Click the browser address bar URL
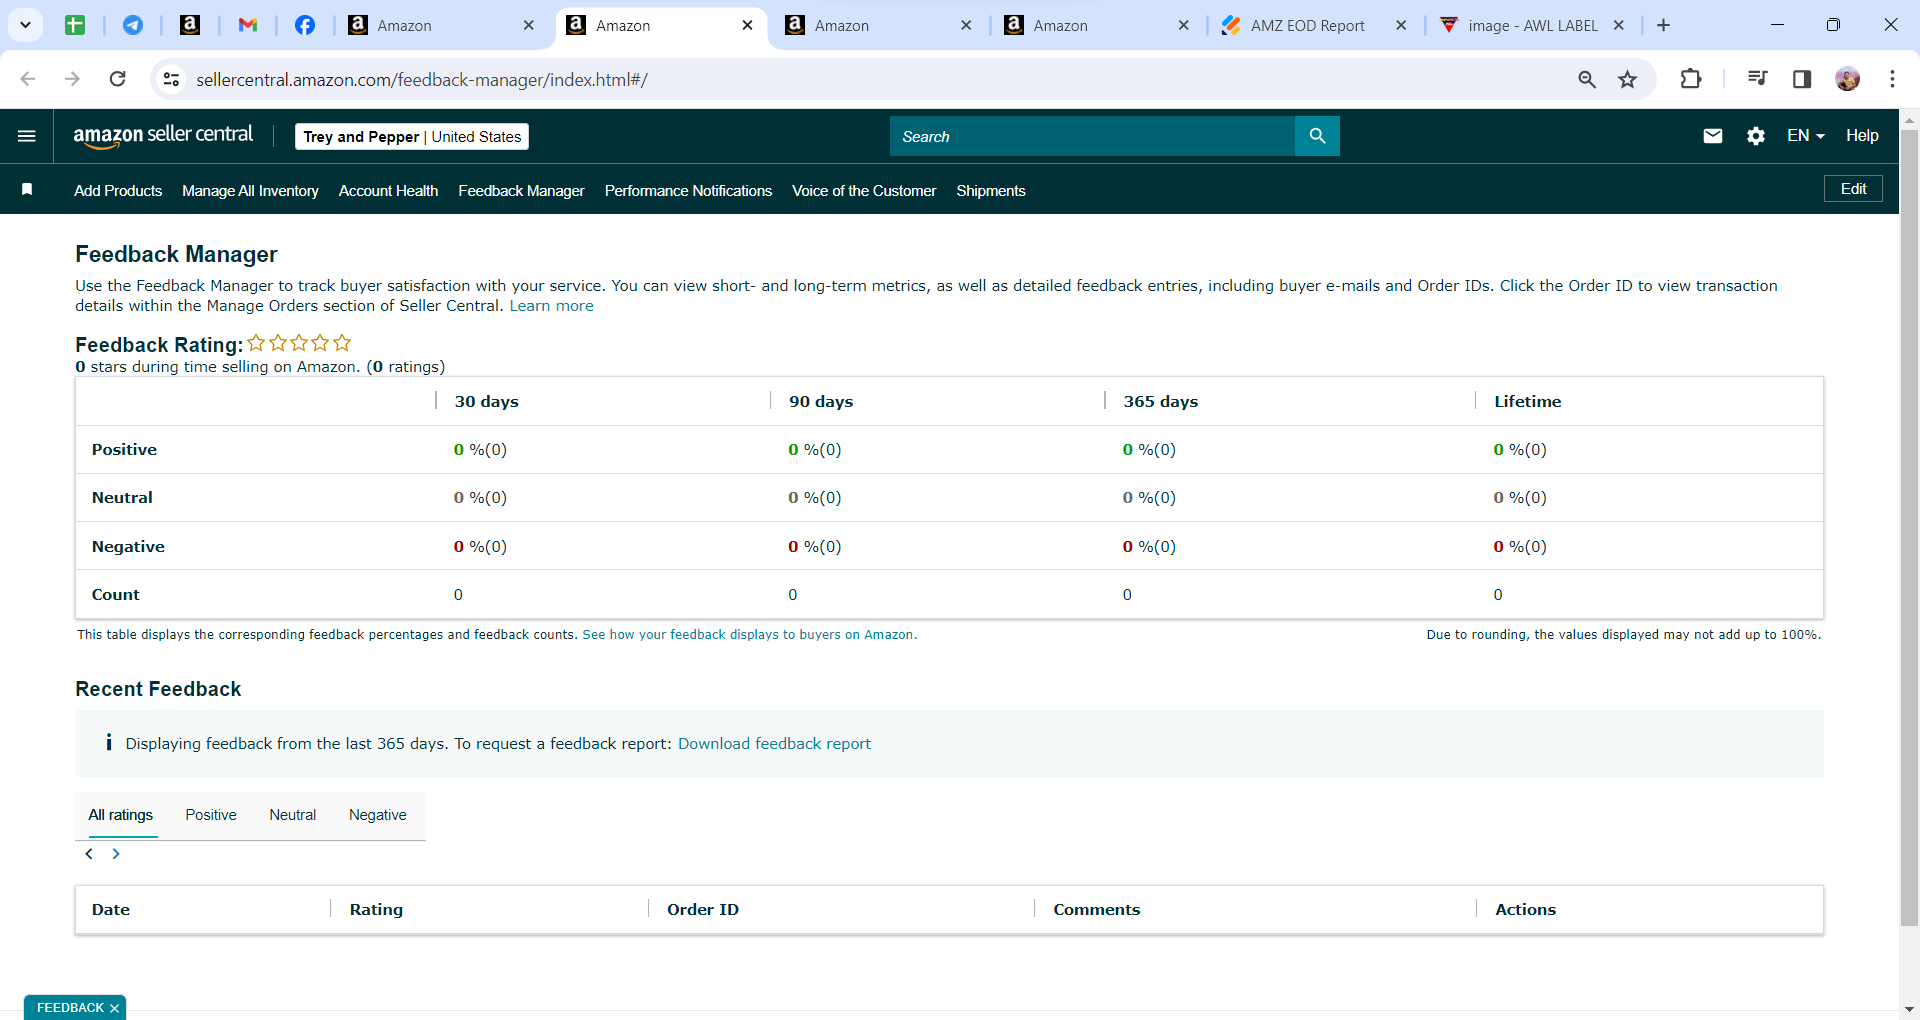The width and height of the screenshot is (1920, 1020). pyautogui.click(x=421, y=80)
